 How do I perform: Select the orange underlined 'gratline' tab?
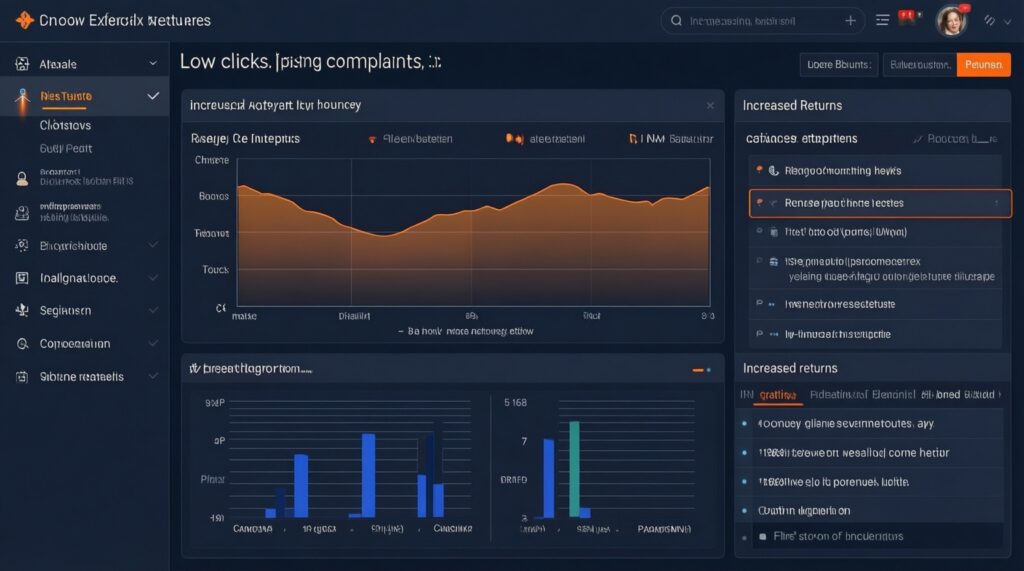click(x=778, y=396)
